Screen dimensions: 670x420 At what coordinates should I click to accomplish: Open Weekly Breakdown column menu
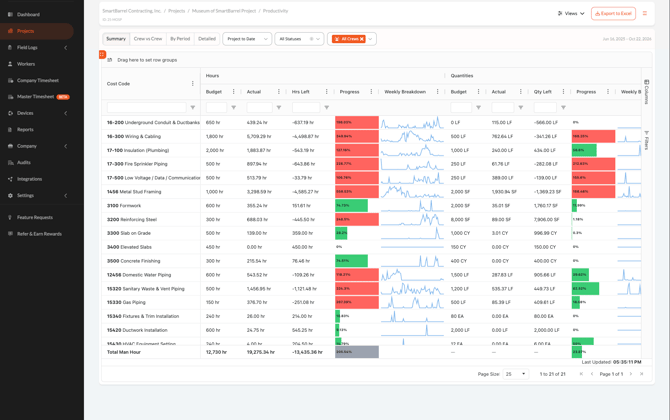[x=438, y=92]
